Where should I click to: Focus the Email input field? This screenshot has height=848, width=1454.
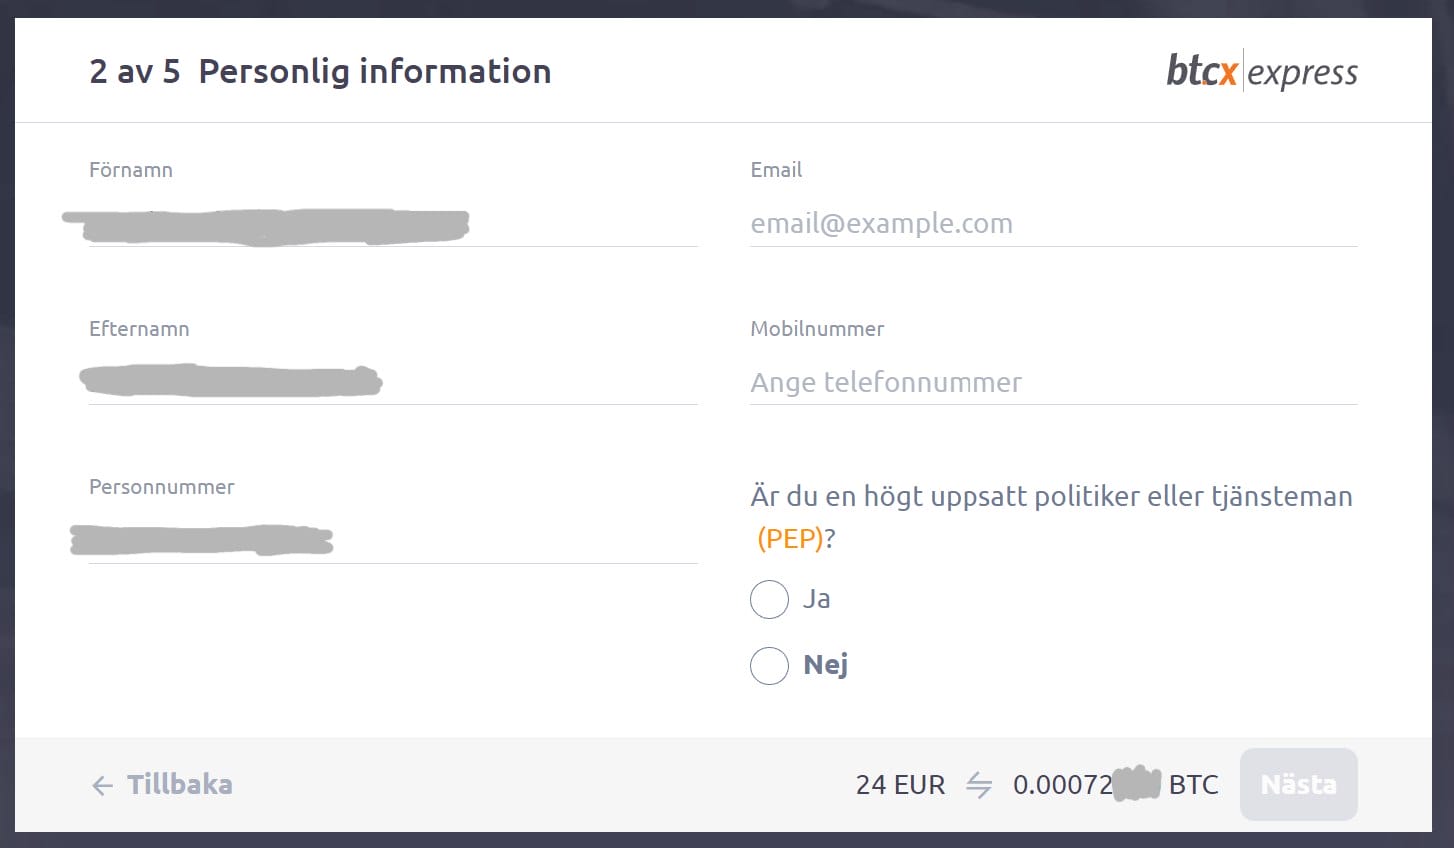[1053, 223]
